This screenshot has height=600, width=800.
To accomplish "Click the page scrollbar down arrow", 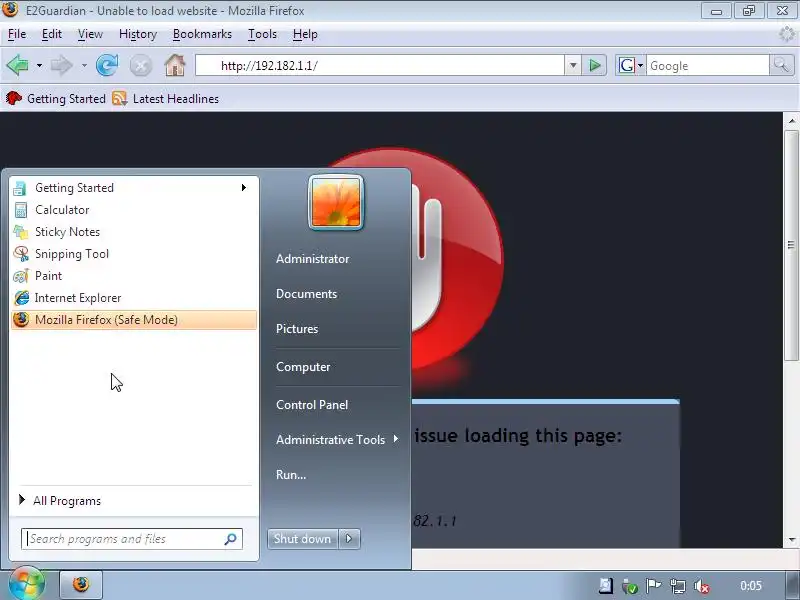I will click(x=791, y=539).
